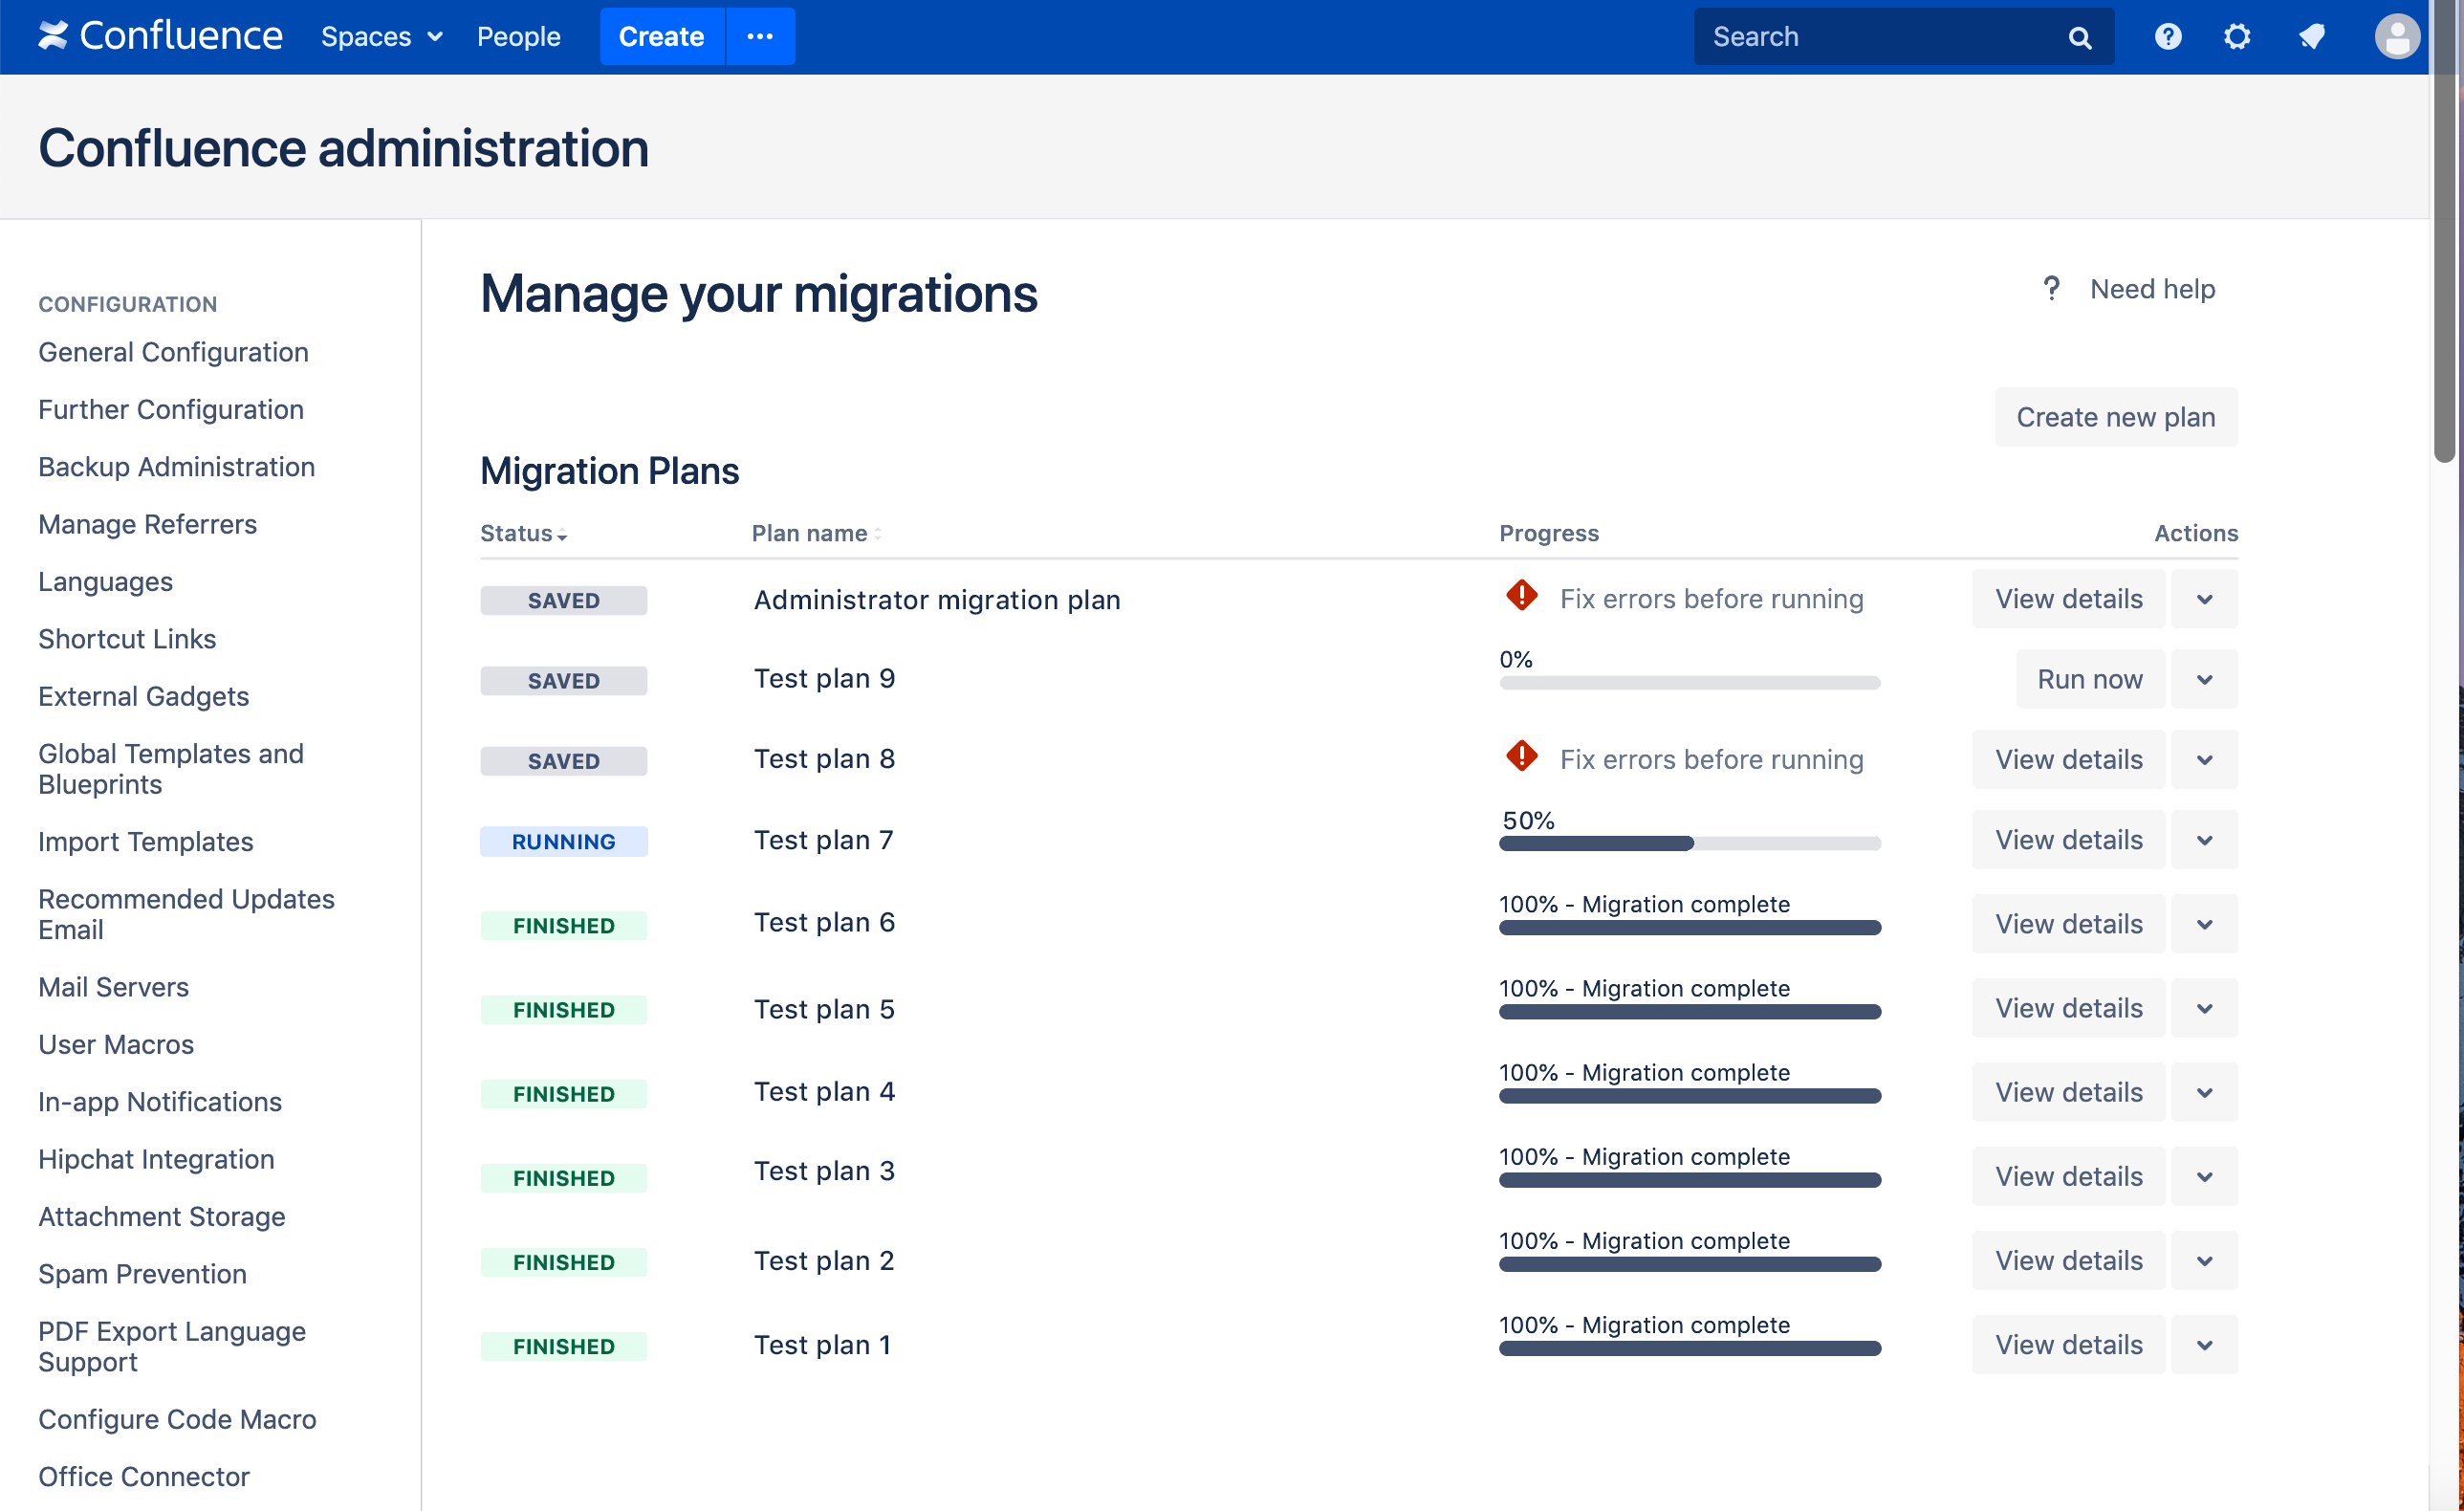The image size is (2464, 1511).
Task: Open External Gadgets in sidebar
Action: click(143, 696)
